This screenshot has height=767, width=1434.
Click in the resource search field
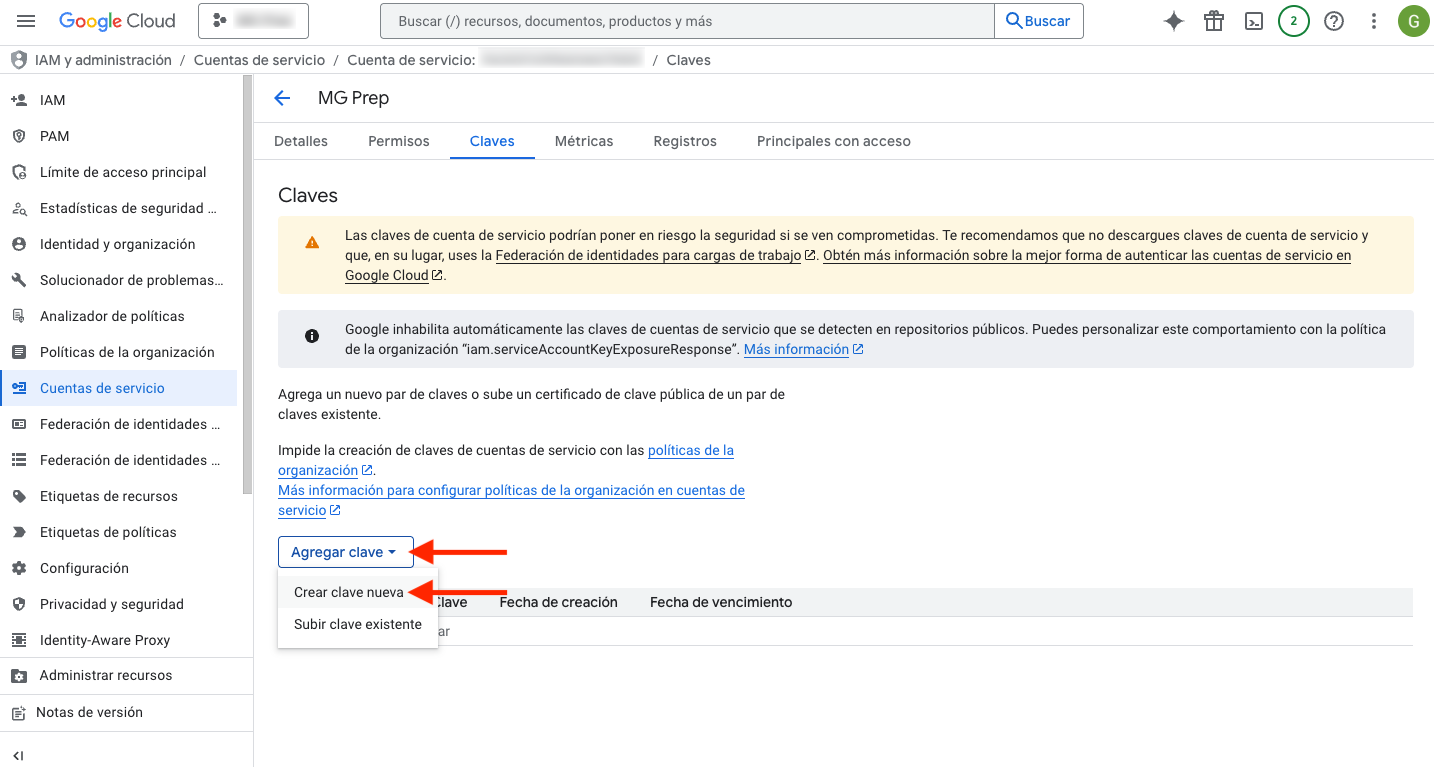coord(687,21)
